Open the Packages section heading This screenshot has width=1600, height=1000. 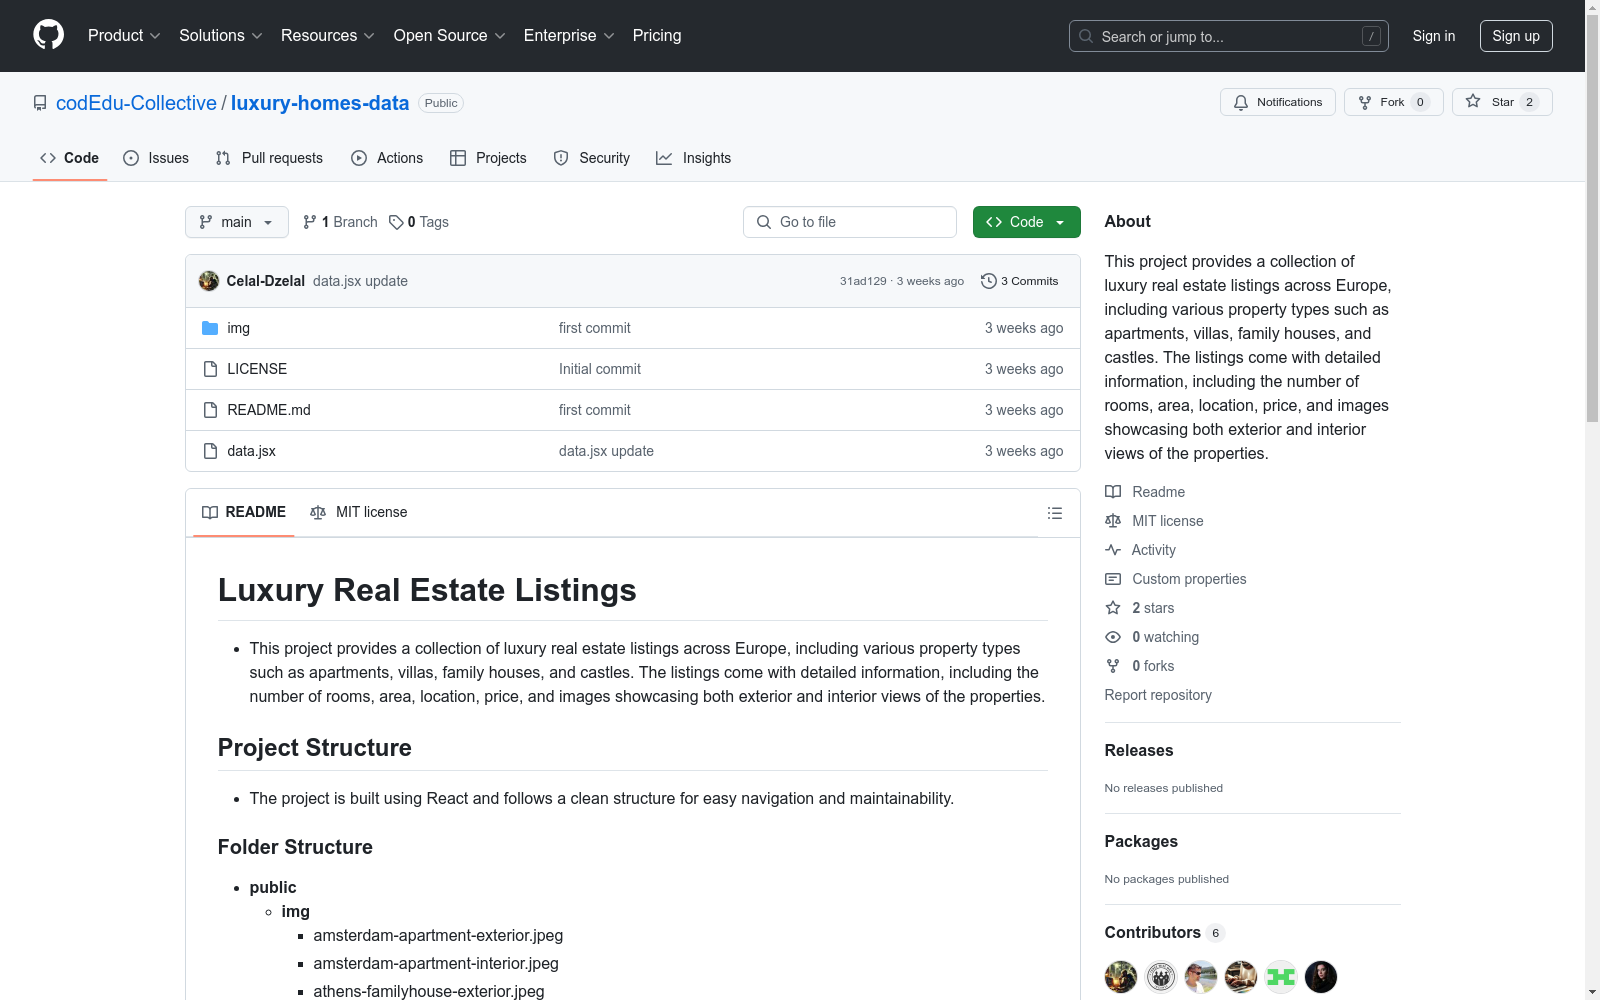(x=1141, y=842)
